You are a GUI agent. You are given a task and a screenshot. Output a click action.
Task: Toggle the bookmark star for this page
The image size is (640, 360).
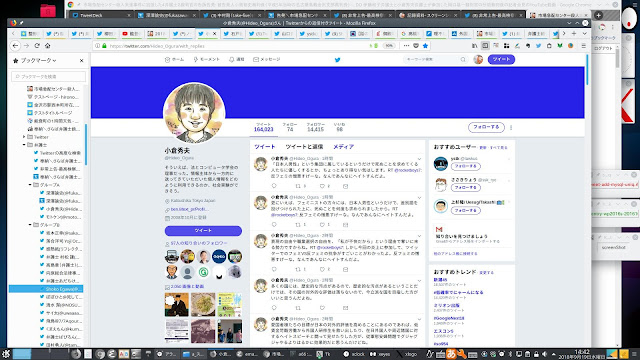click(x=425, y=46)
